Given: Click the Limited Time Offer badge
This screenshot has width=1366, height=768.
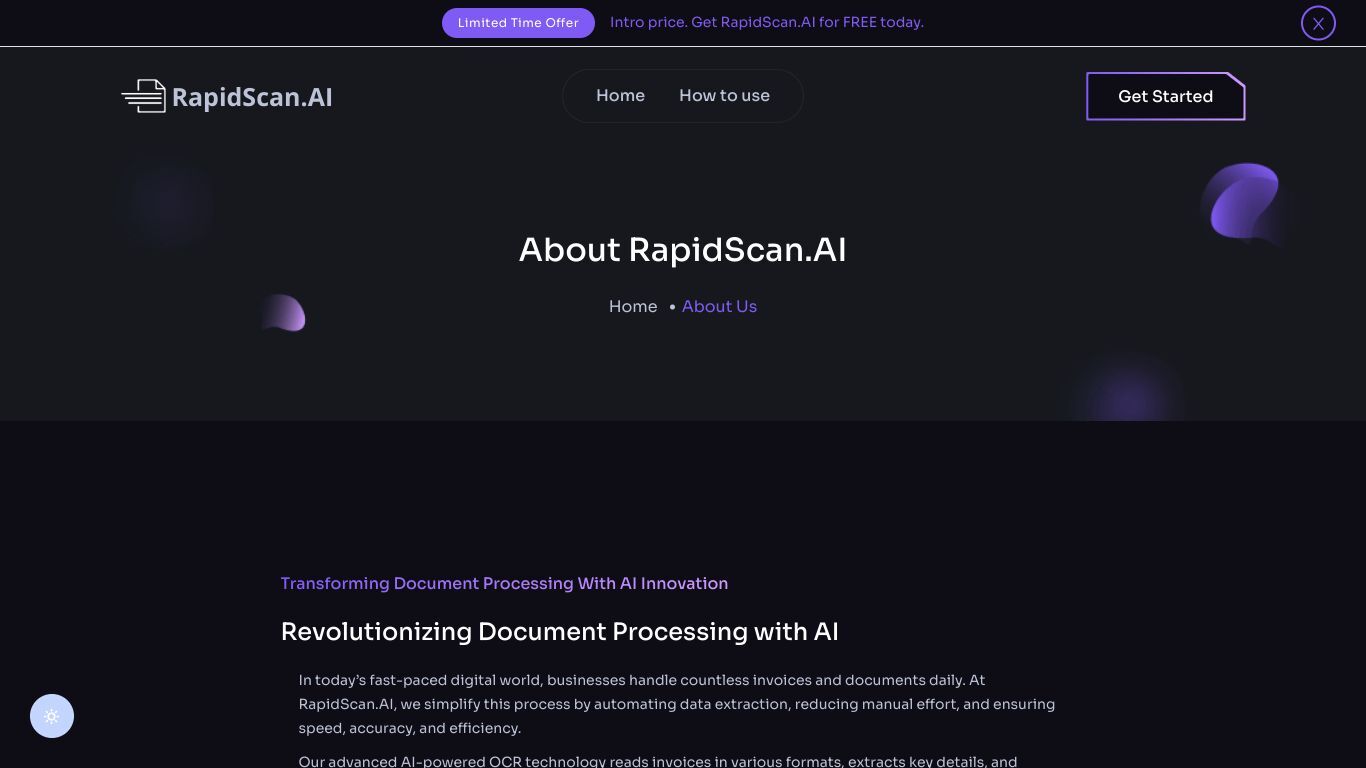Looking at the screenshot, I should (x=518, y=23).
